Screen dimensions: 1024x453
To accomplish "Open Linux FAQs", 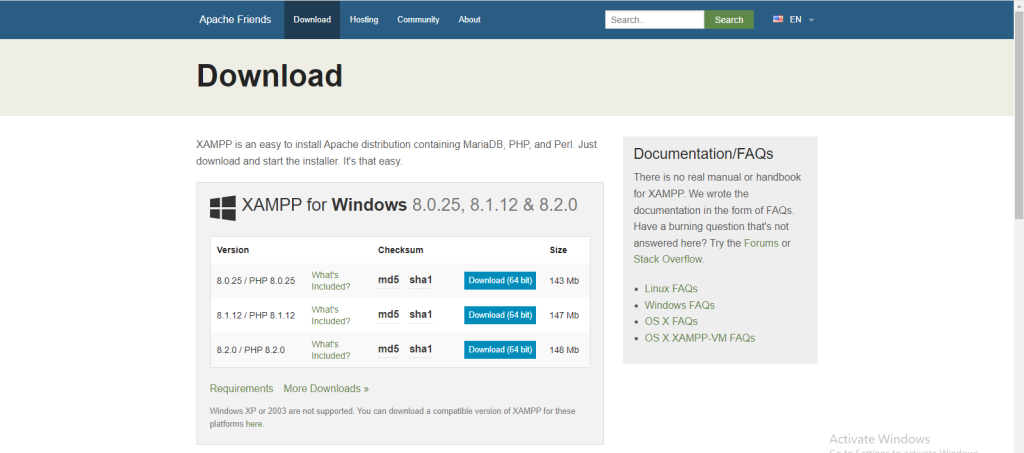I will pyautogui.click(x=671, y=289).
